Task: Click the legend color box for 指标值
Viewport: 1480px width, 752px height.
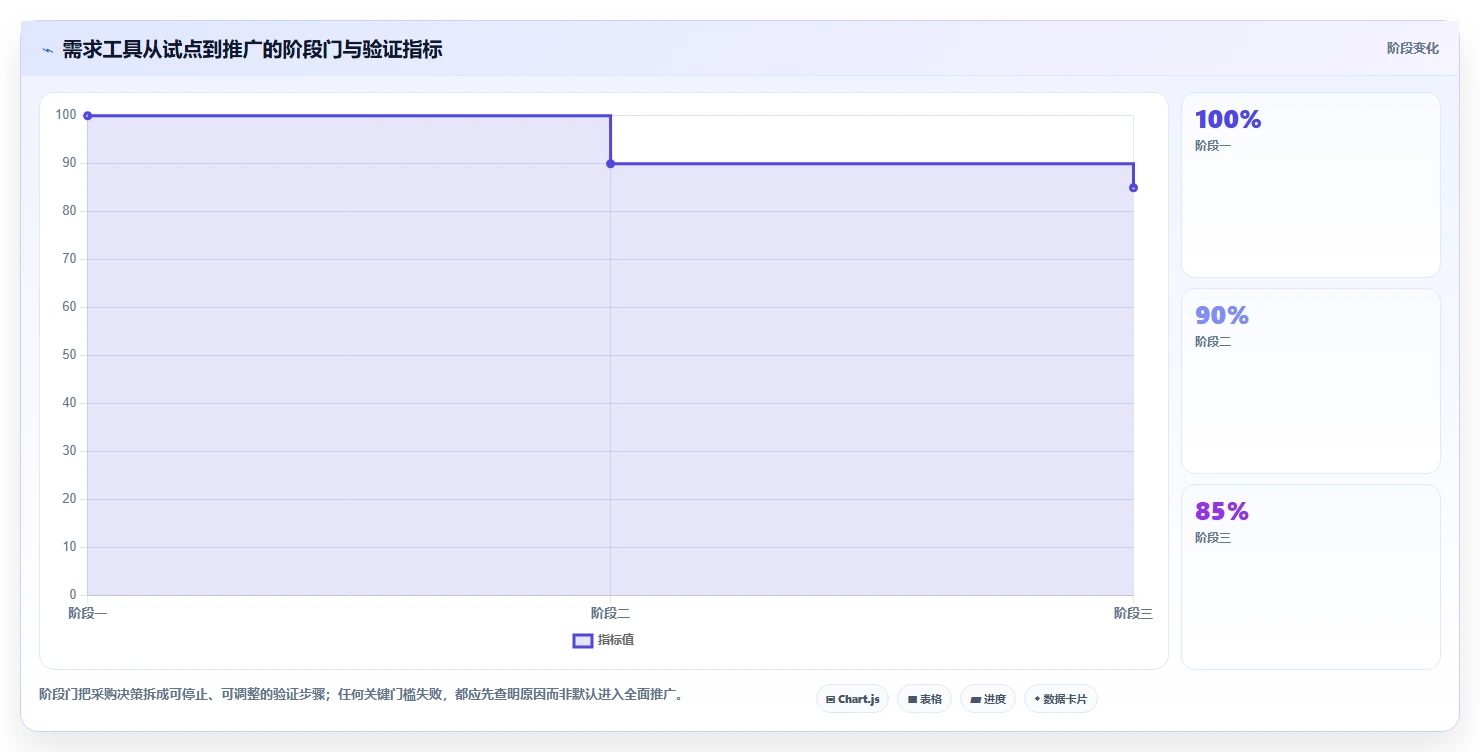Action: tap(583, 640)
